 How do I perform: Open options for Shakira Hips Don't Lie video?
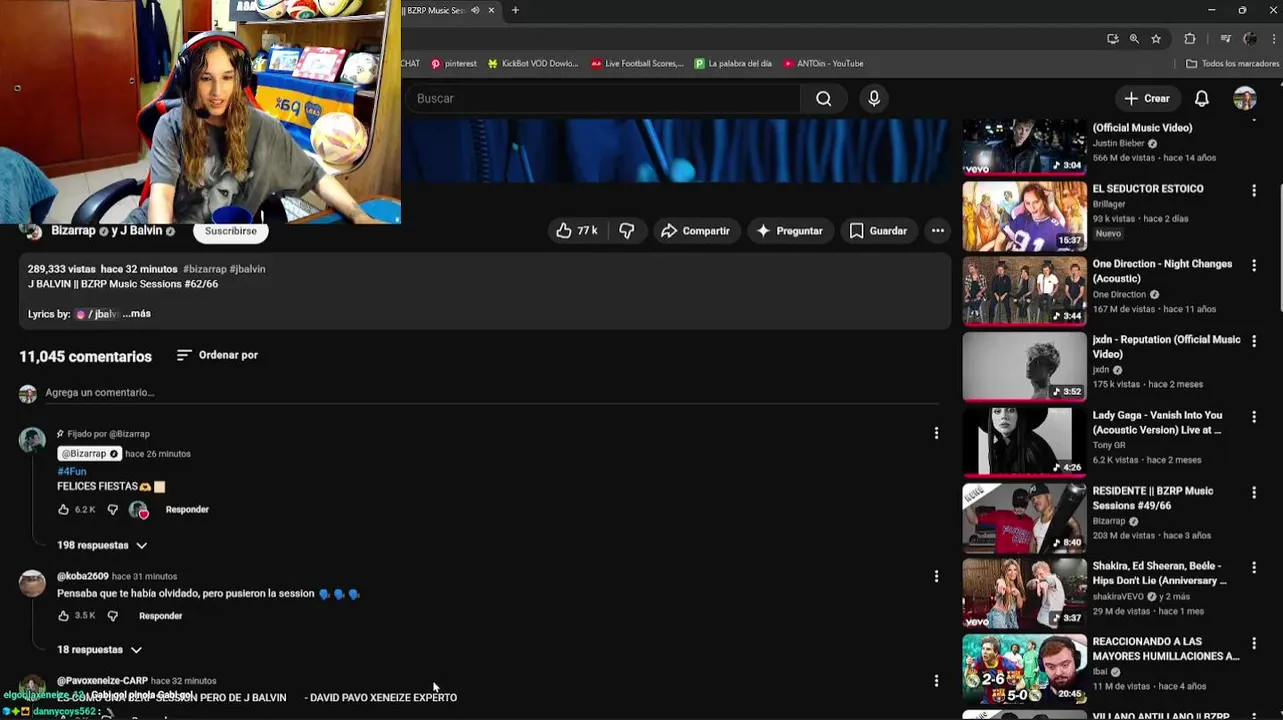click(x=1254, y=568)
